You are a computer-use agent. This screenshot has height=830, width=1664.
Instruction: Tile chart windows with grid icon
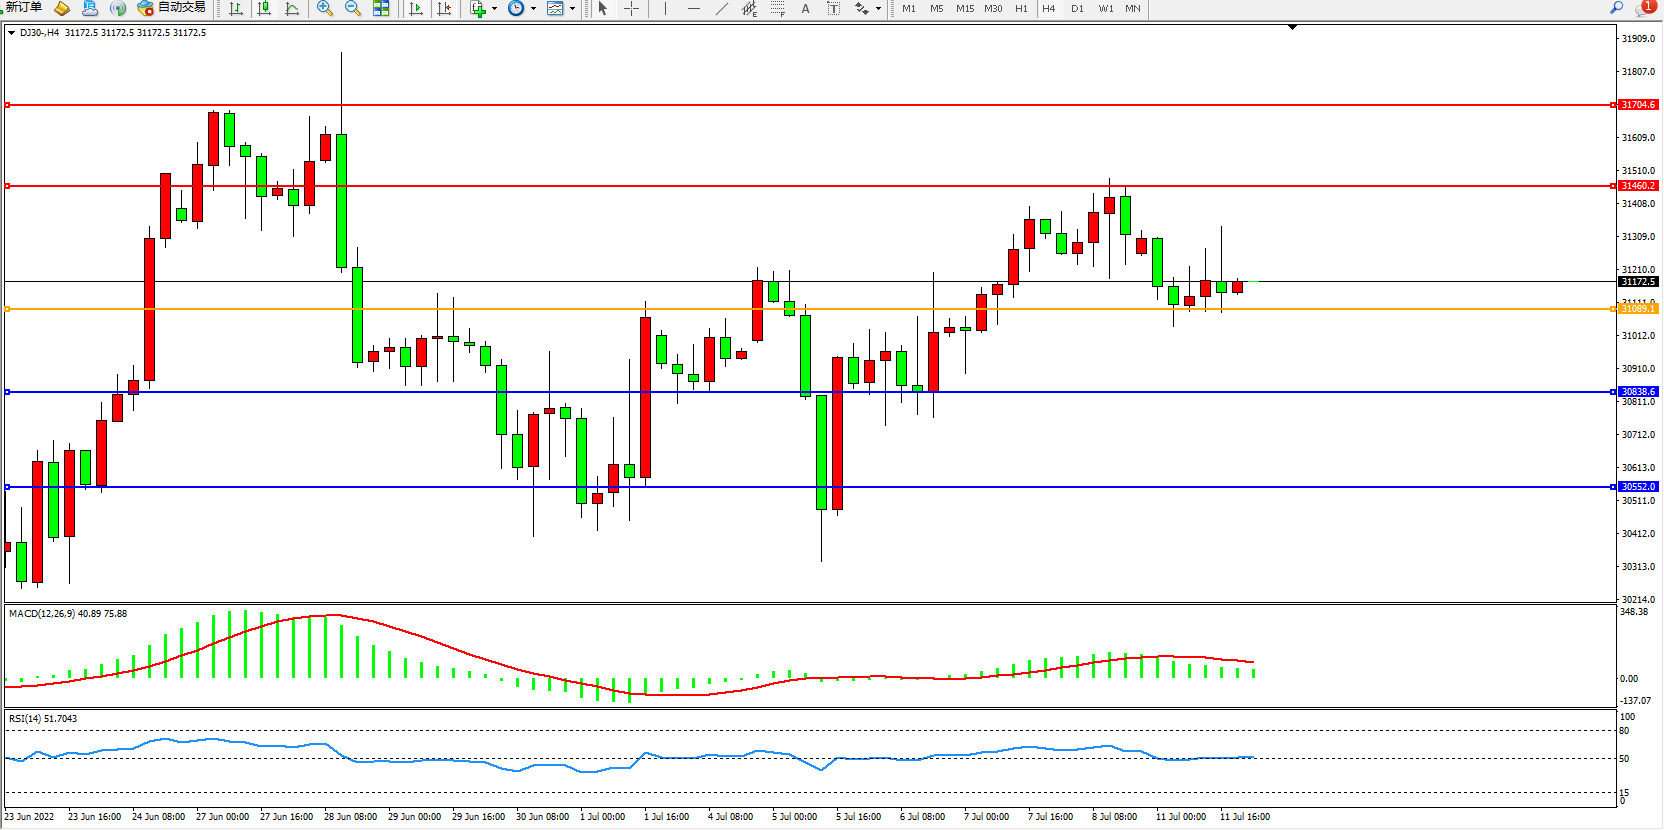[x=381, y=9]
